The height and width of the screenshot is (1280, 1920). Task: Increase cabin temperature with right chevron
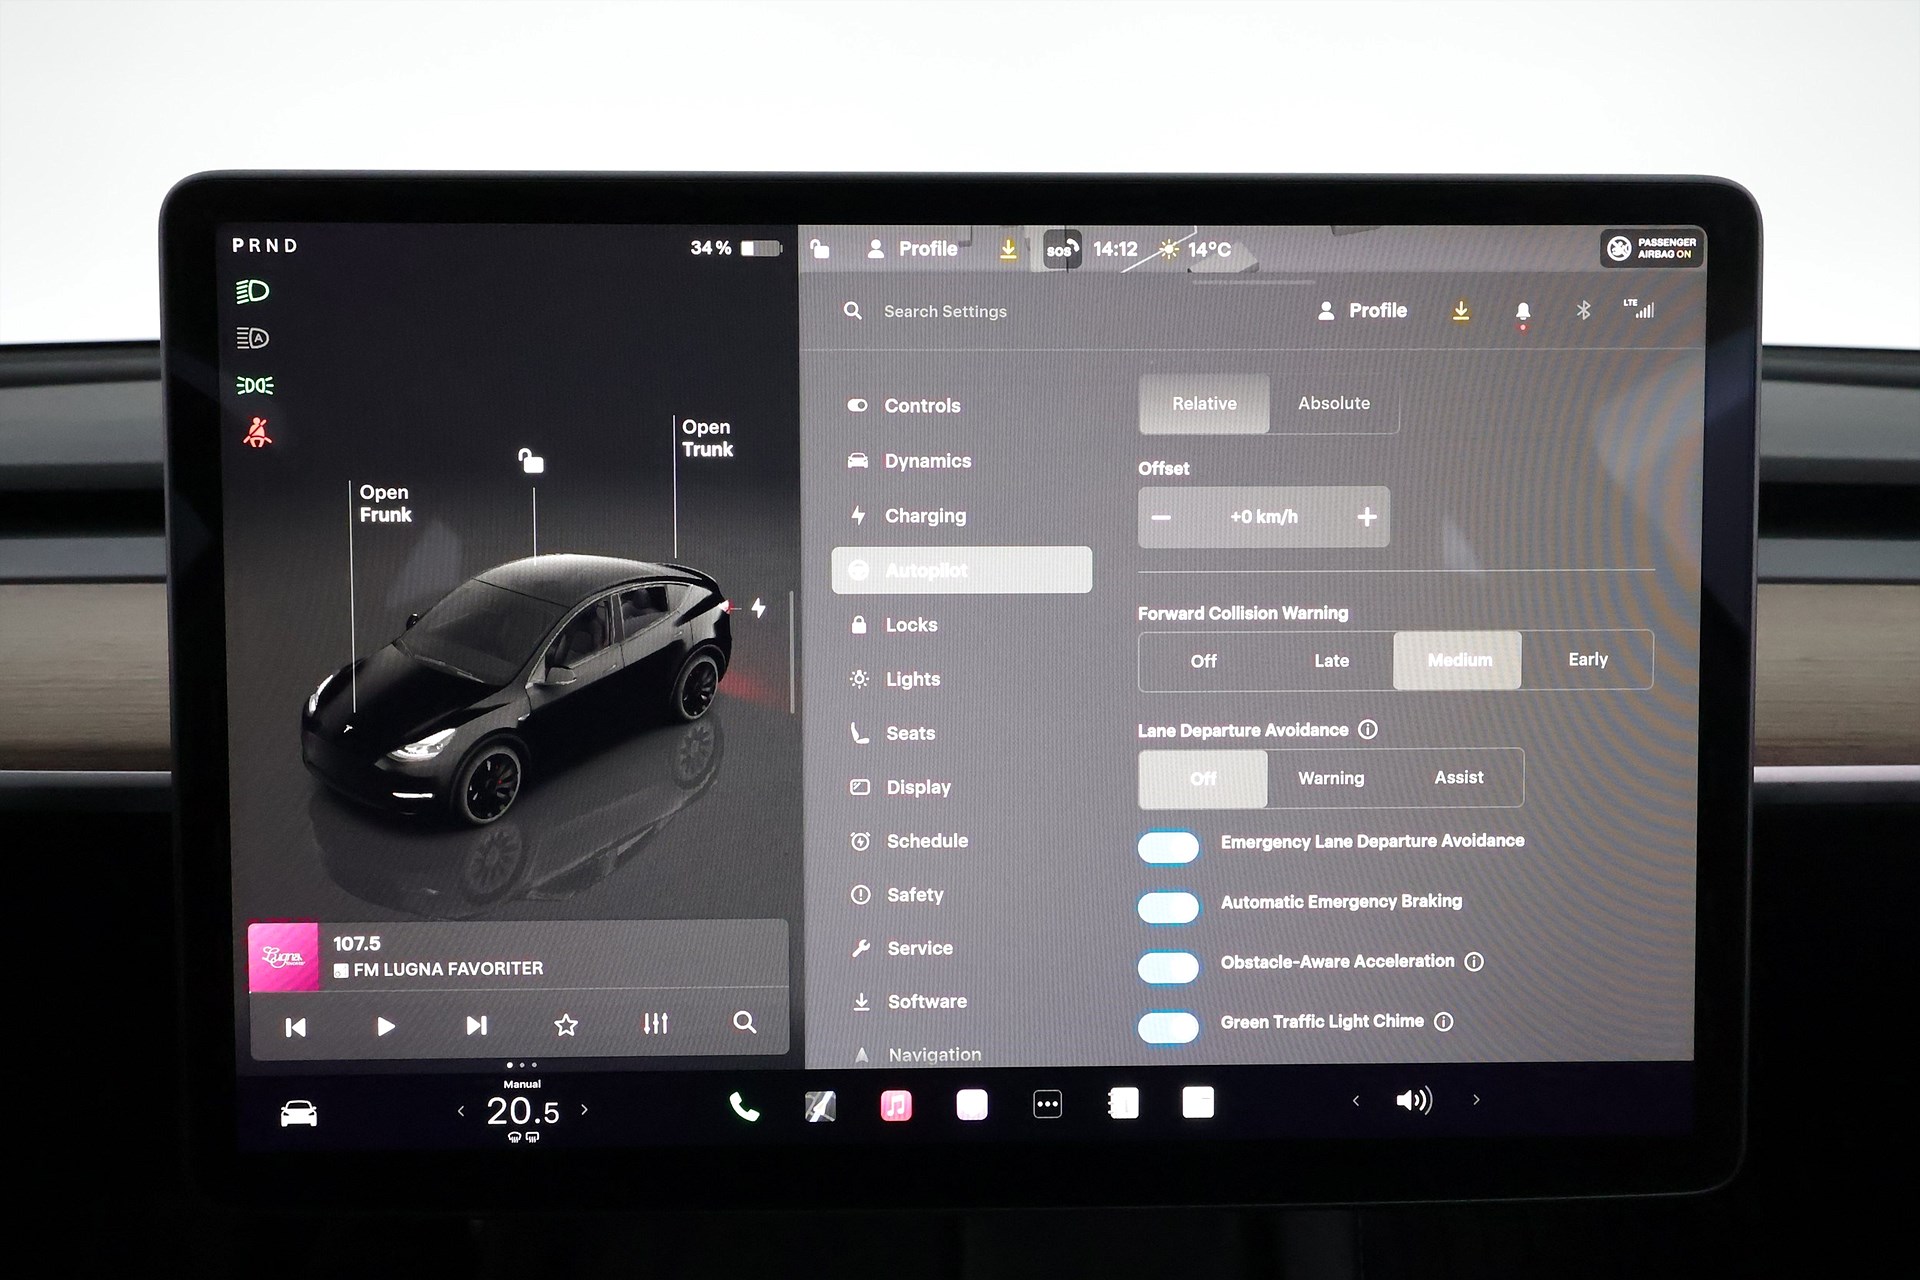point(585,1110)
